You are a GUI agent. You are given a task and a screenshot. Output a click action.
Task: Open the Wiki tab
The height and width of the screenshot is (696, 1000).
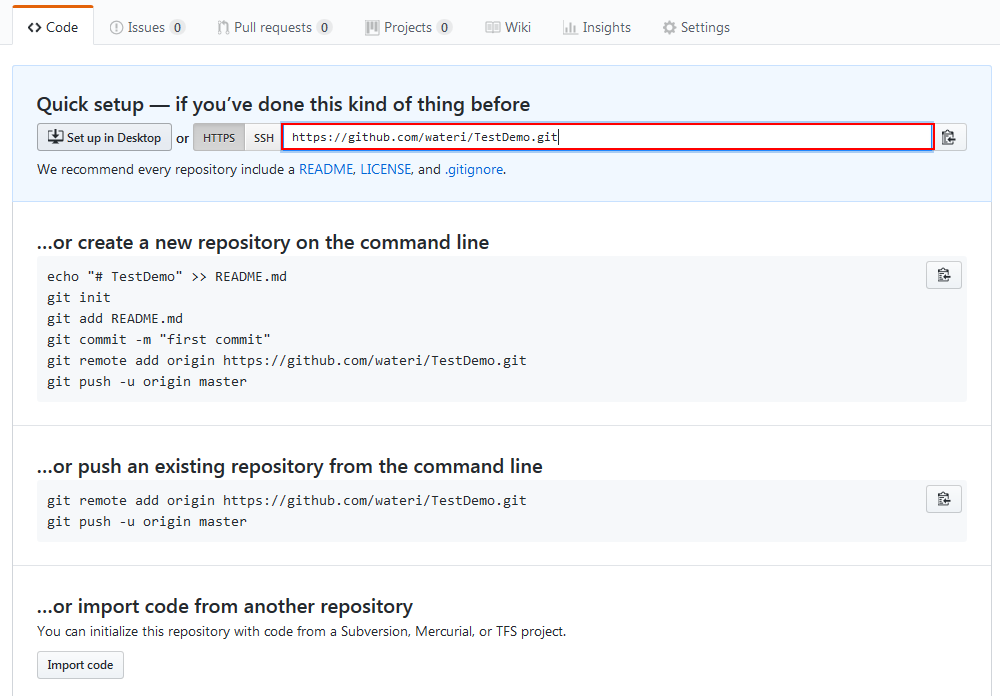click(x=508, y=27)
